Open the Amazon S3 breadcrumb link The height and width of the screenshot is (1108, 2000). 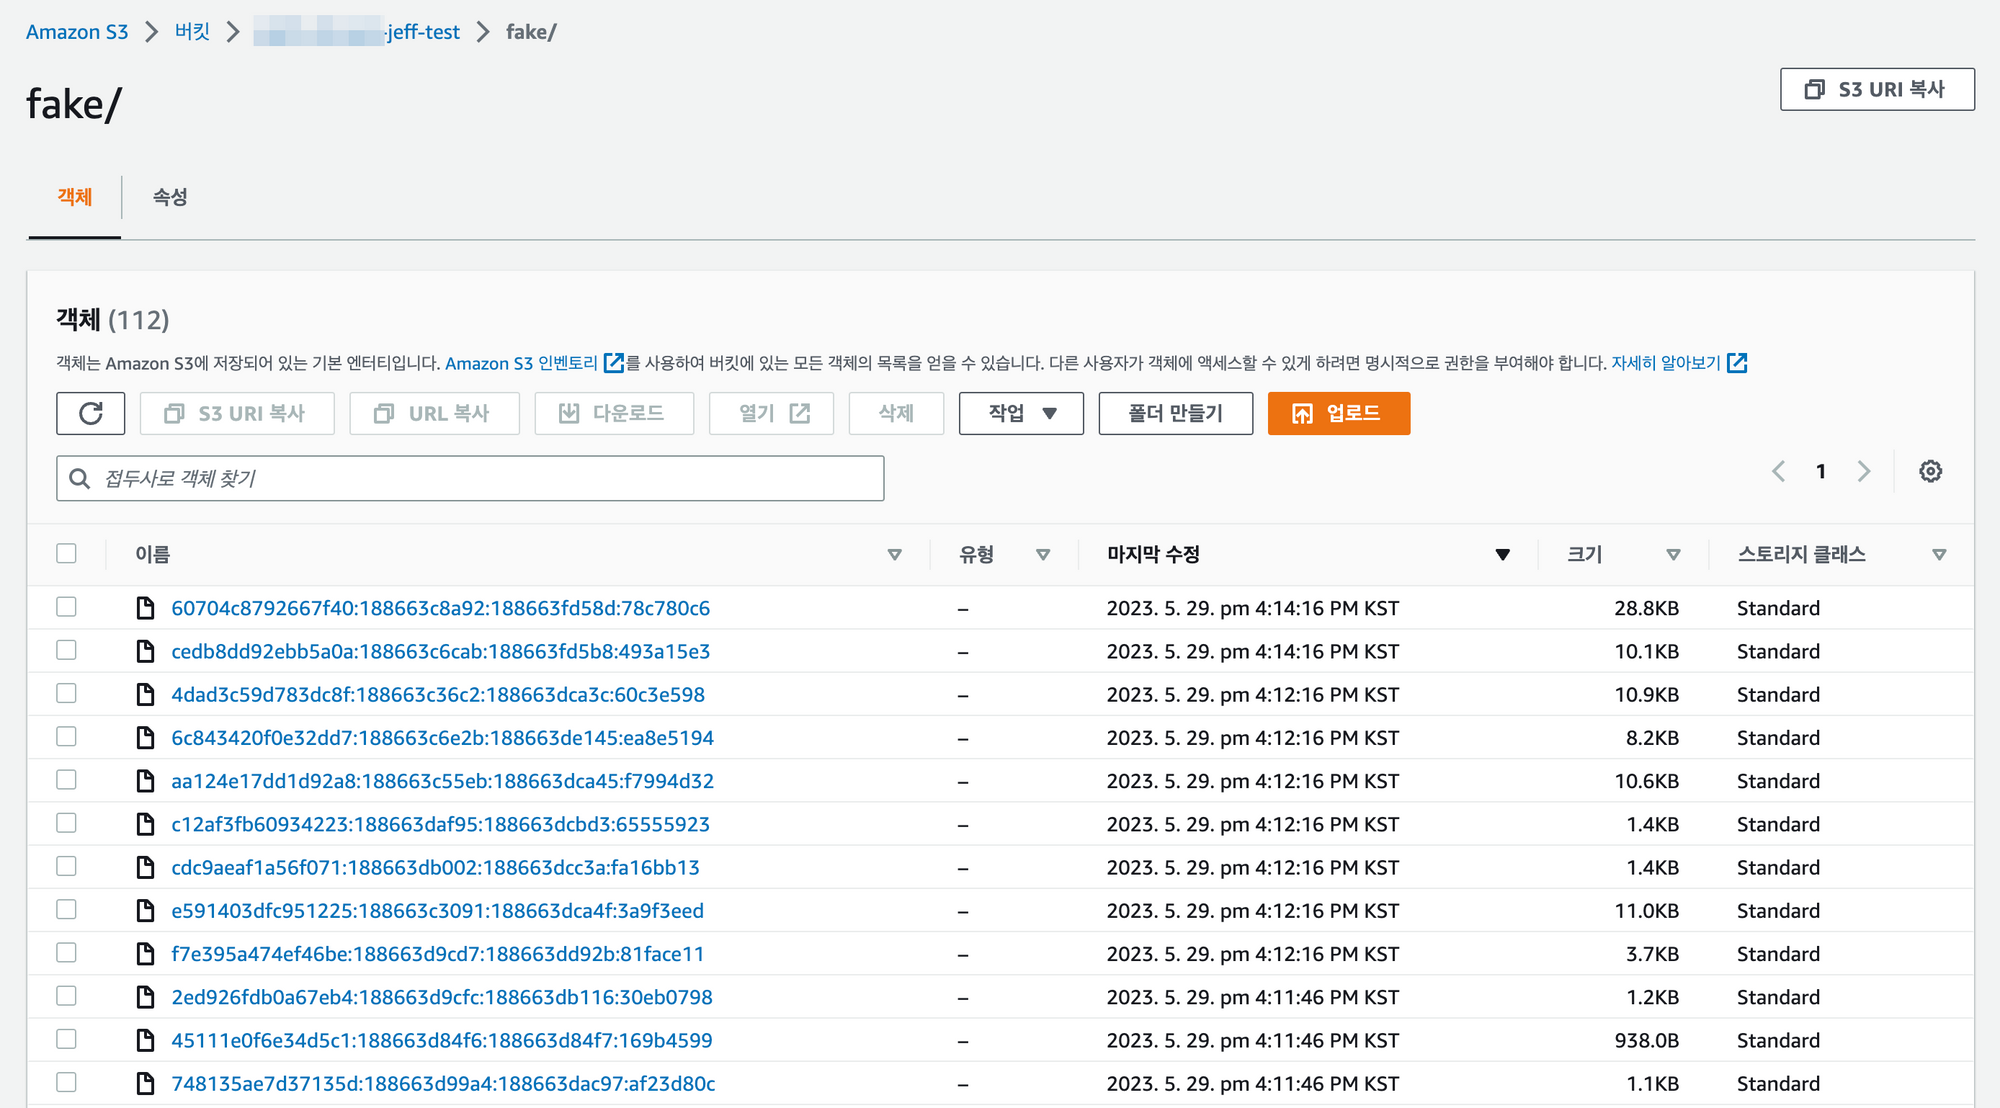coord(77,32)
